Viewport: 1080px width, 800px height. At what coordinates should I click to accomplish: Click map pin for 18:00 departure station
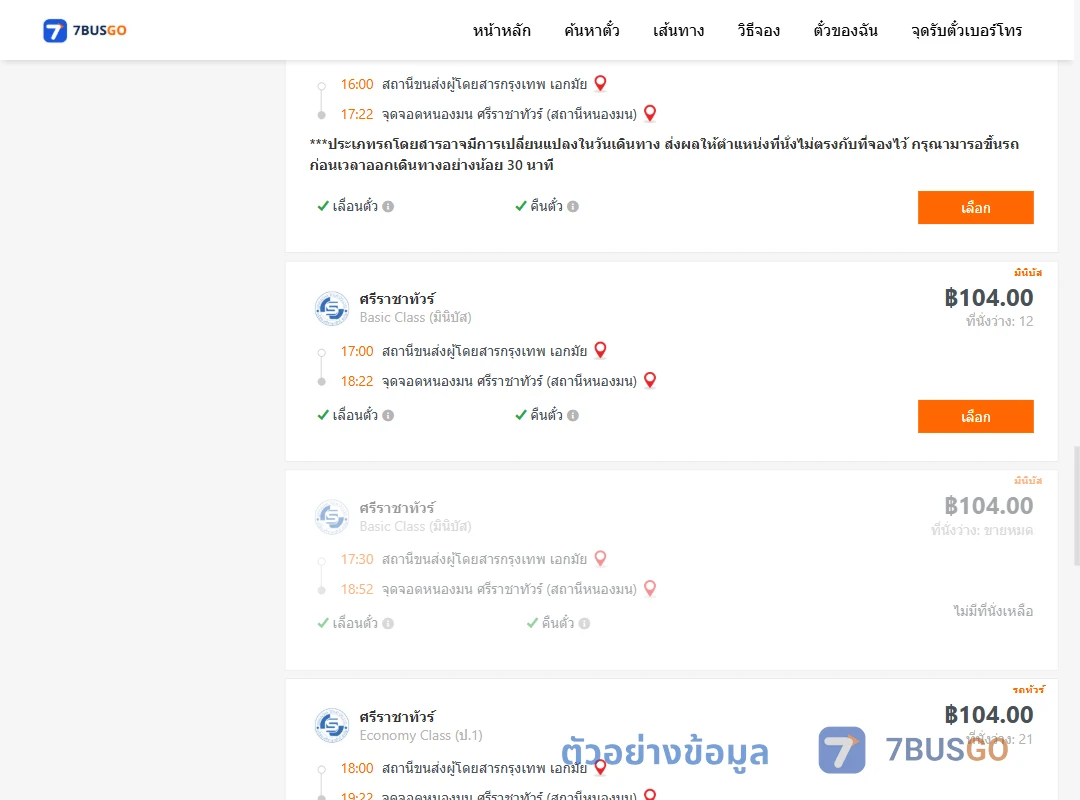(x=601, y=766)
